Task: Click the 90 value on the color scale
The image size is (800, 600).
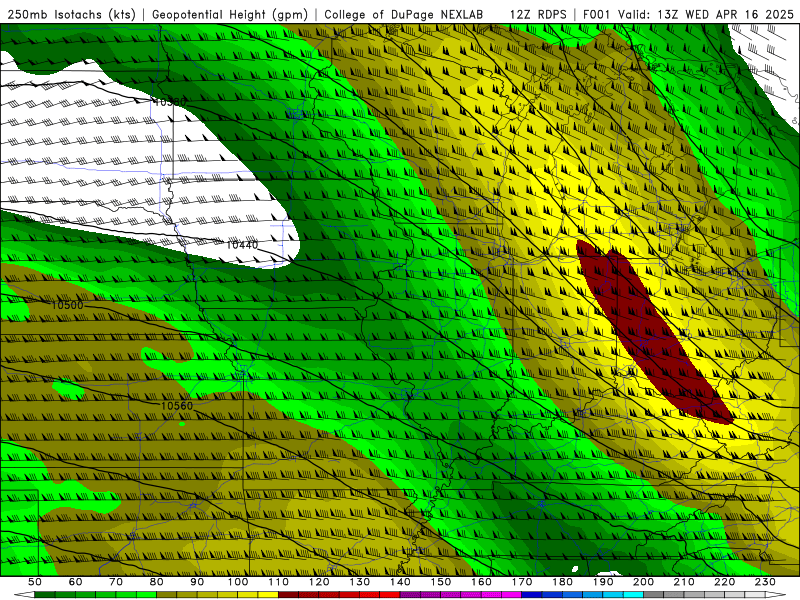Action: (197, 582)
